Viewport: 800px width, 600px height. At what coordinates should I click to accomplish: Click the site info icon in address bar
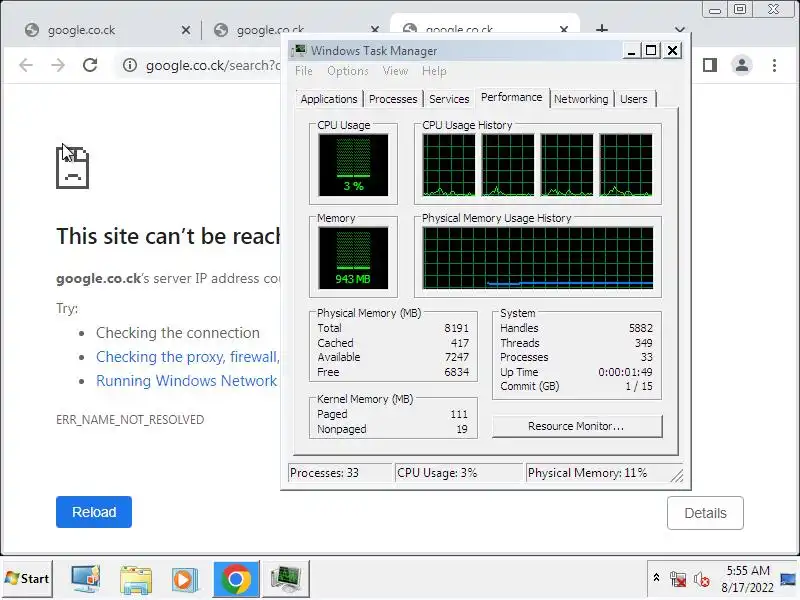[x=130, y=65]
